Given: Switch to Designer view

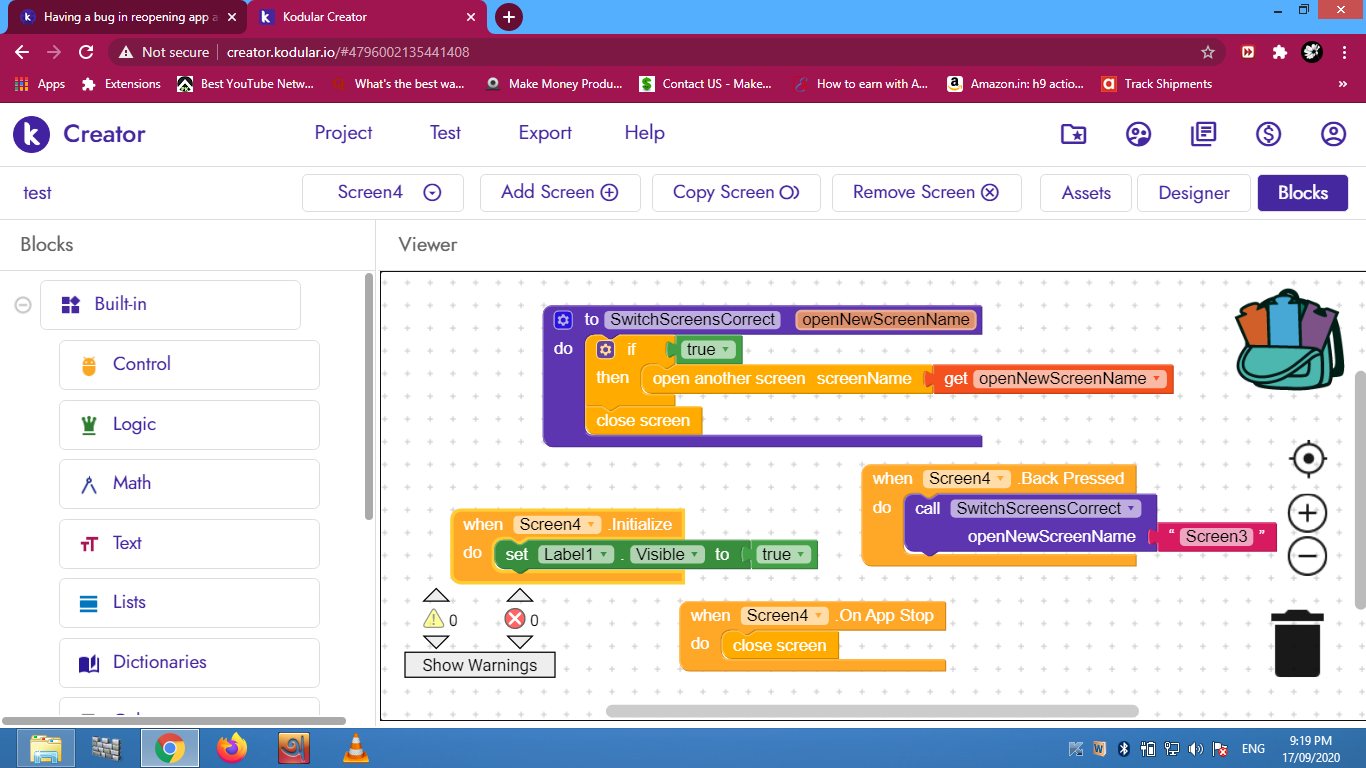Looking at the screenshot, I should pyautogui.click(x=1193, y=193).
